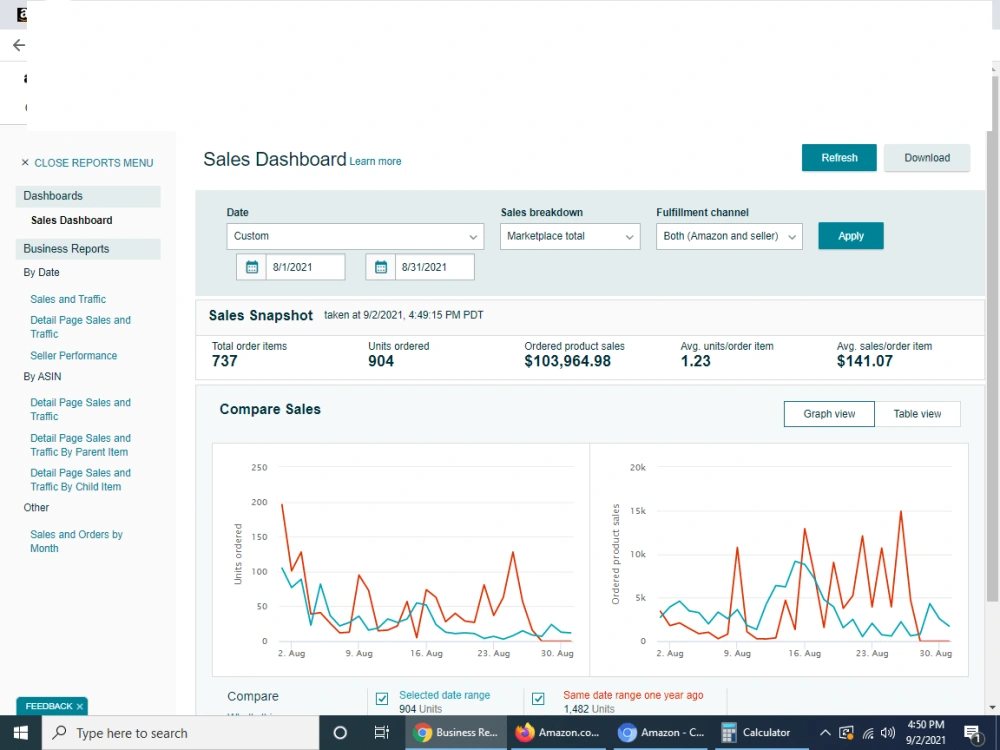The image size is (1000, 750).
Task: Open Task View on taskbar
Action: click(381, 733)
